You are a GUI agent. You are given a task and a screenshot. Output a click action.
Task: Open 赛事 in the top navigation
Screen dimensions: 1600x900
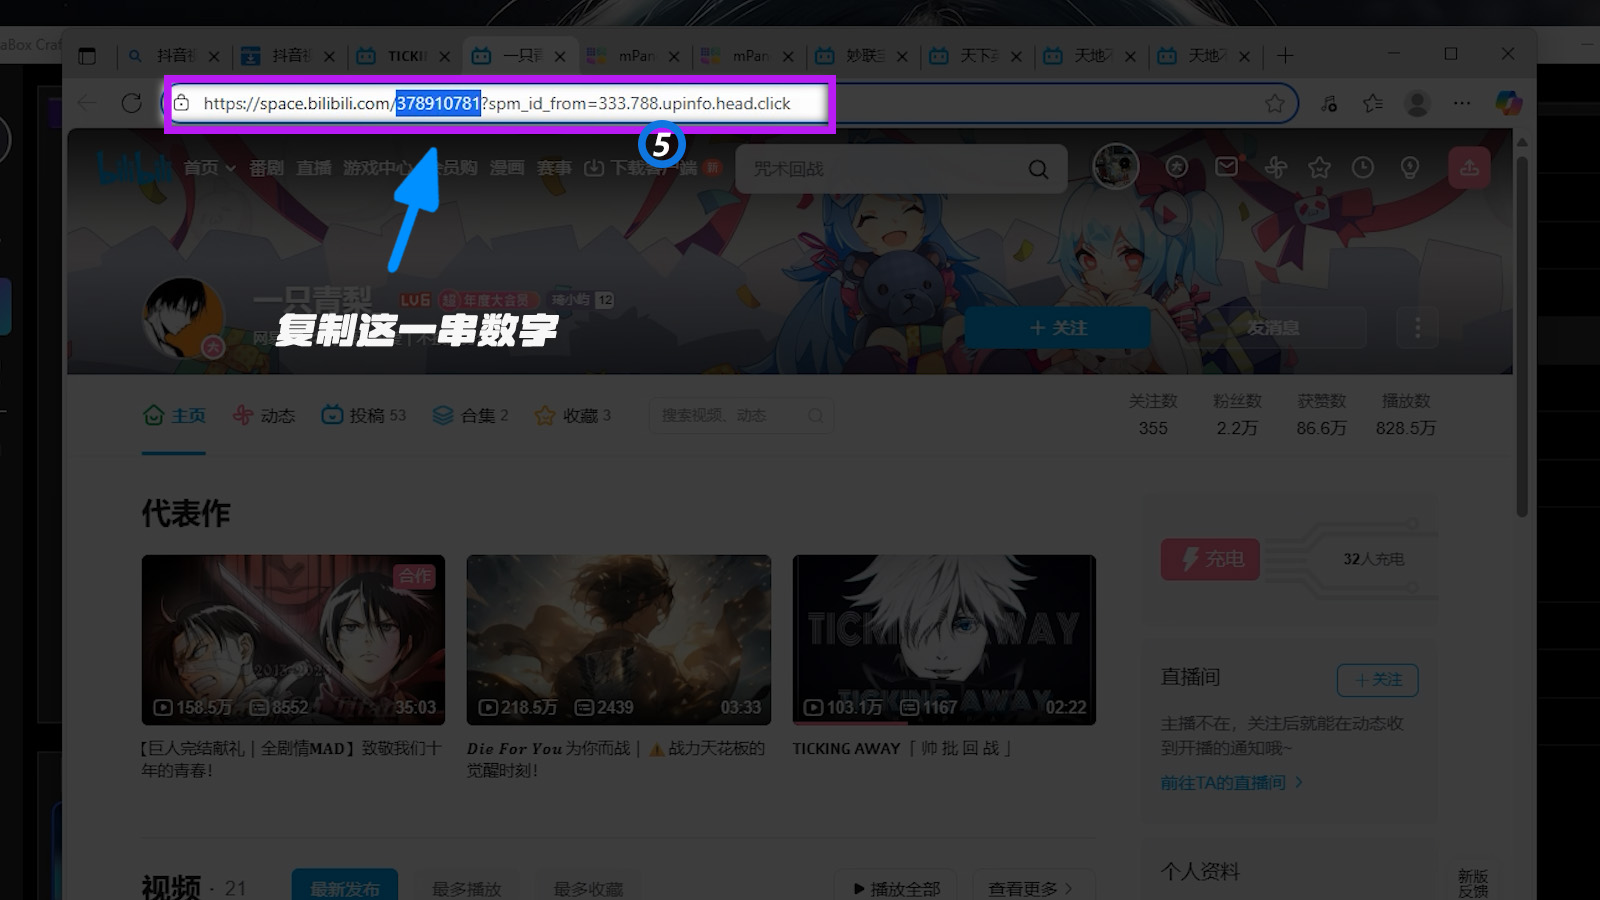click(553, 168)
